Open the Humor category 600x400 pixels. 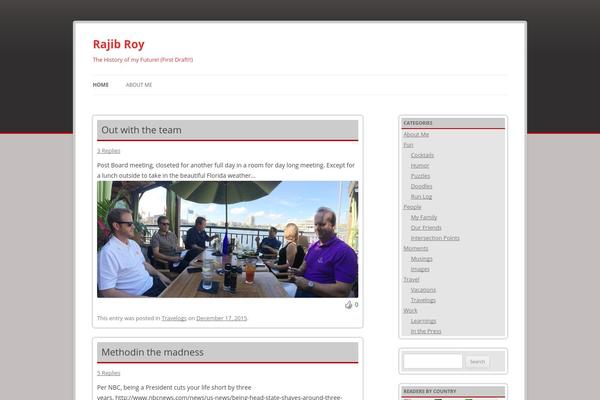pos(420,165)
